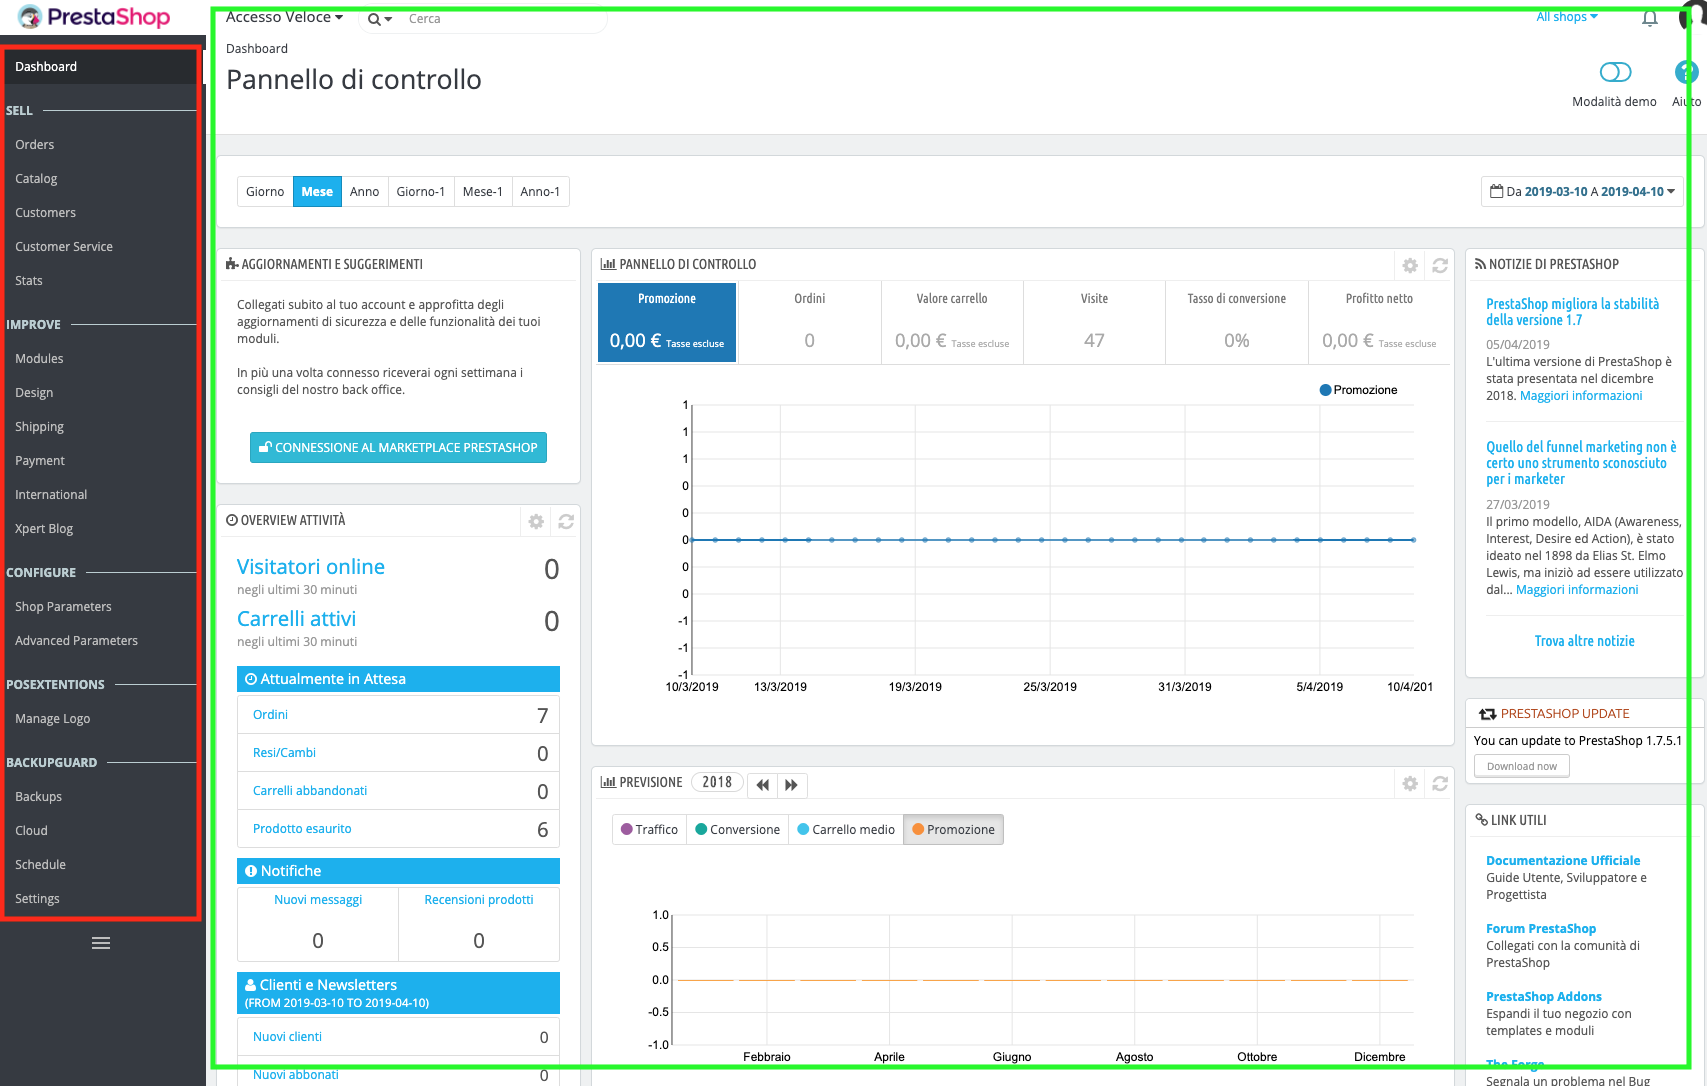This screenshot has width=1707, height=1086.
Task: Open Trova altre notizie link
Action: click(1585, 641)
